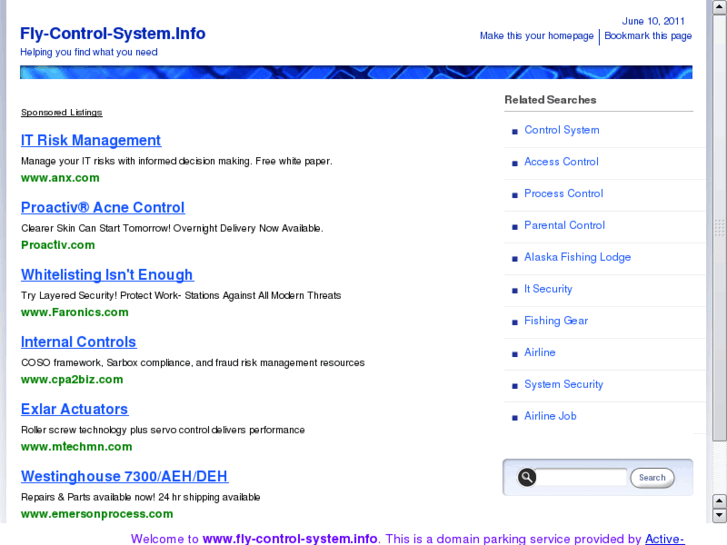Select Process Control related search
727x545 pixels.
coord(563,193)
